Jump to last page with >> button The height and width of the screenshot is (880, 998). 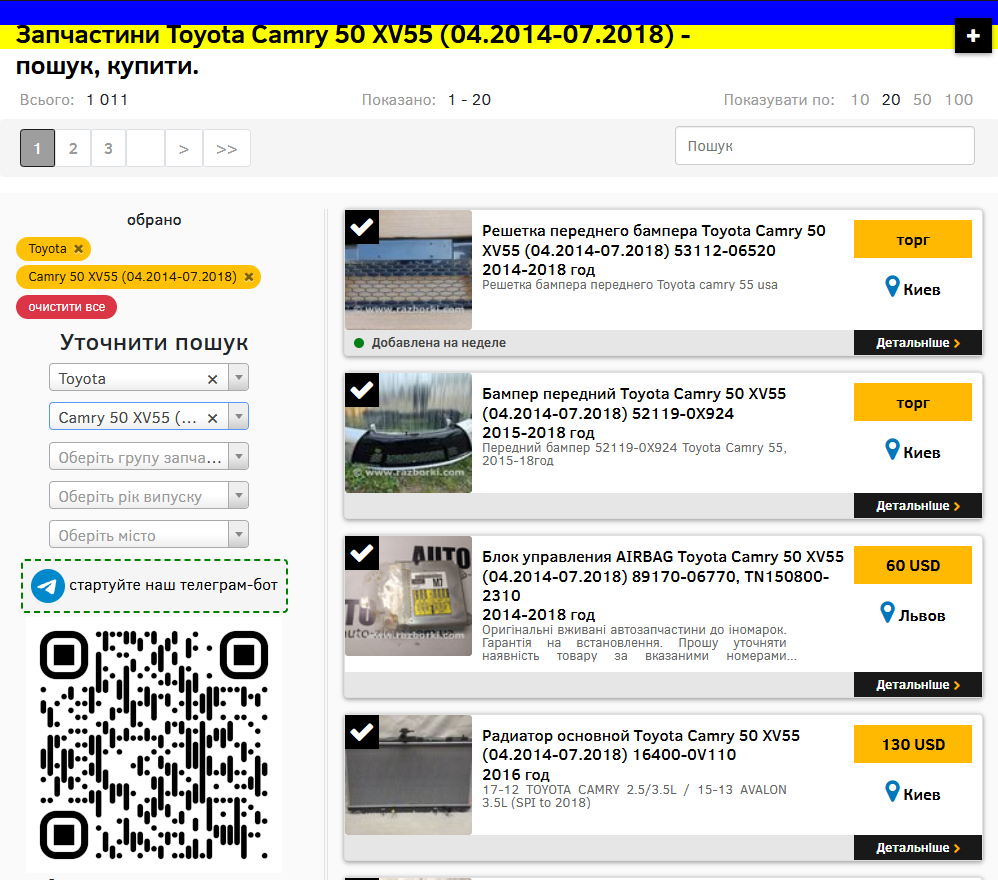coord(227,148)
